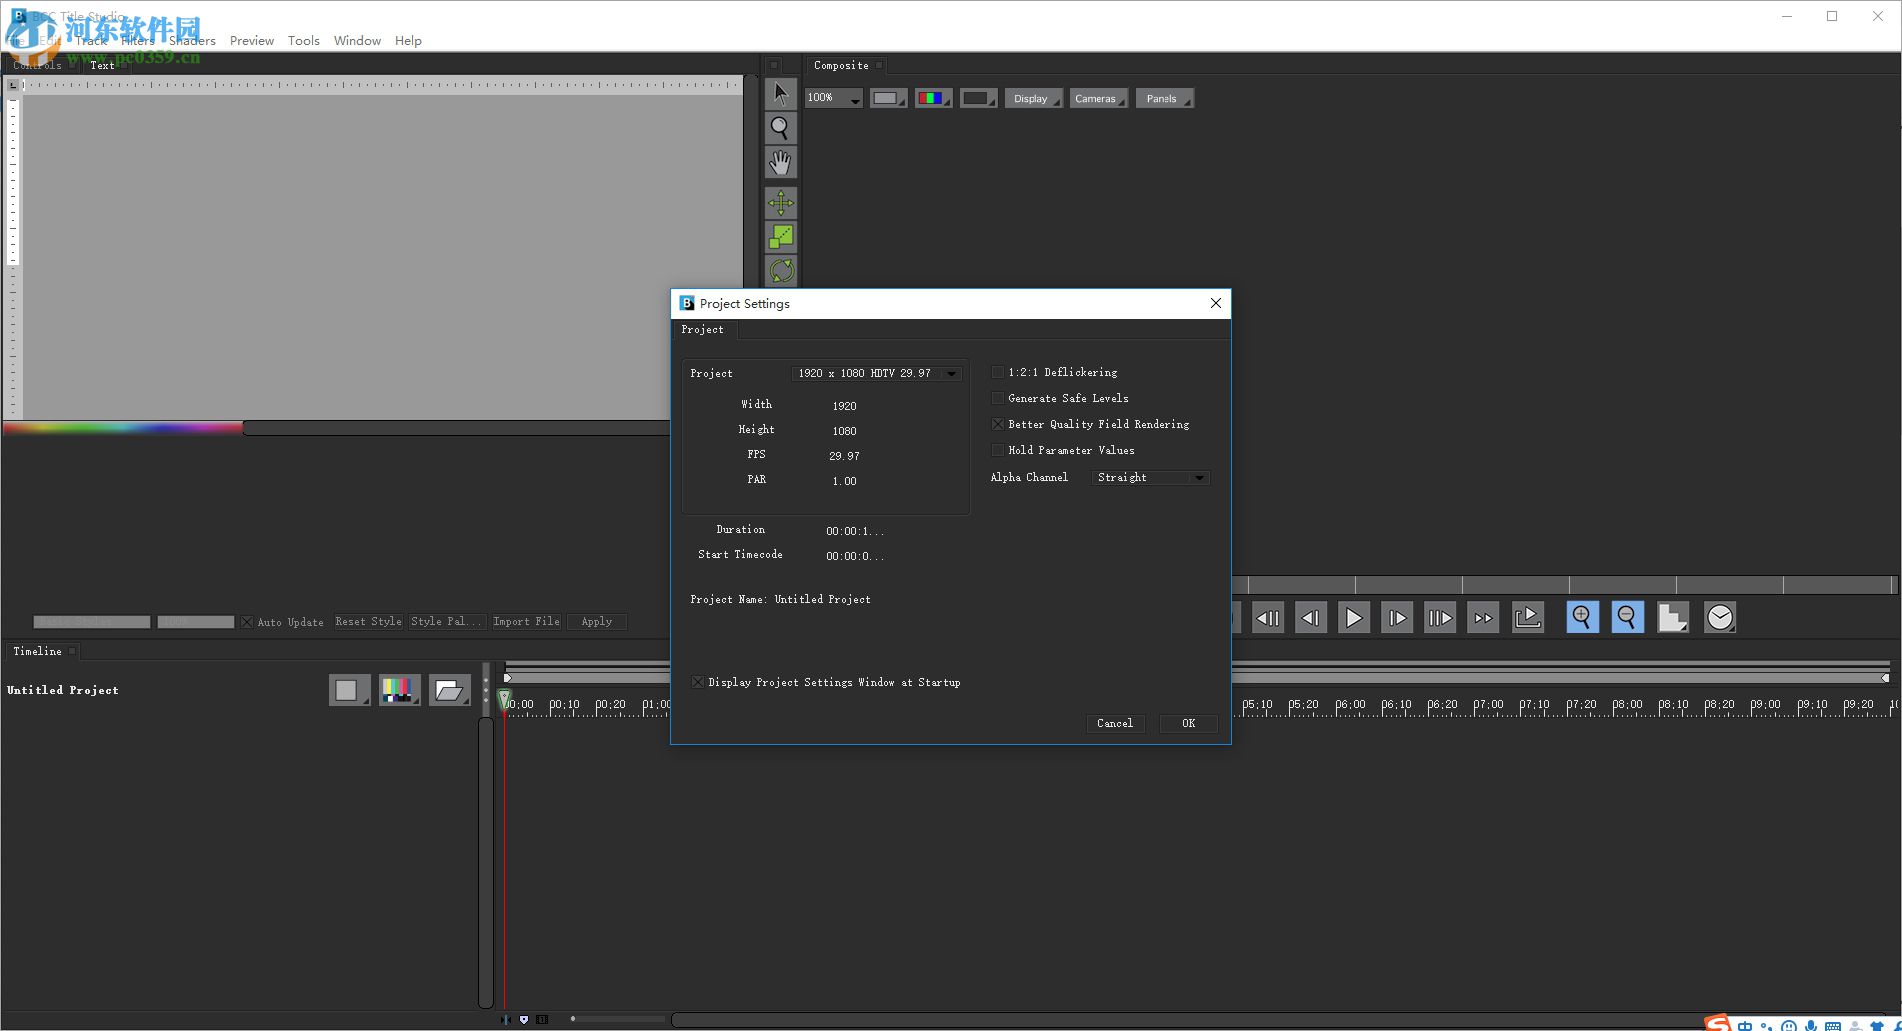
Task: Select the magnifier zoom tool
Action: [x=781, y=128]
